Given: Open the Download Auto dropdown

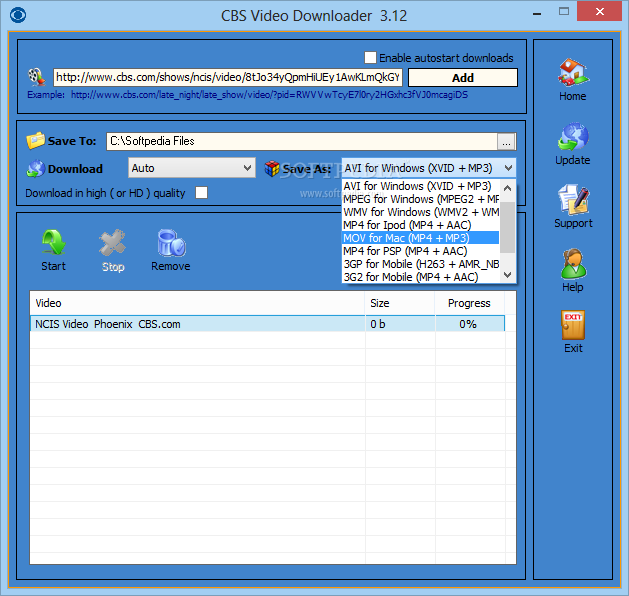Looking at the screenshot, I should (x=192, y=168).
